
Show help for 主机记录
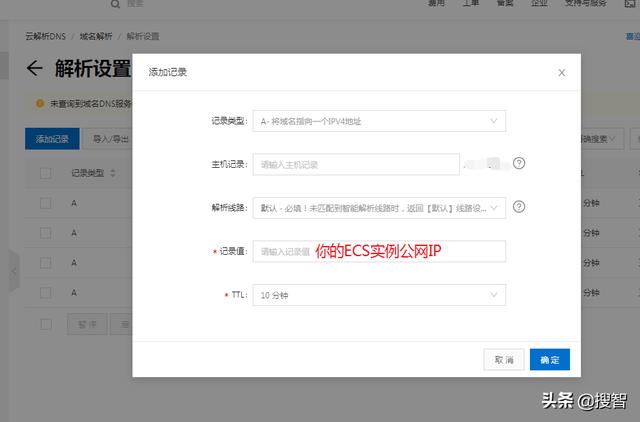coord(519,164)
